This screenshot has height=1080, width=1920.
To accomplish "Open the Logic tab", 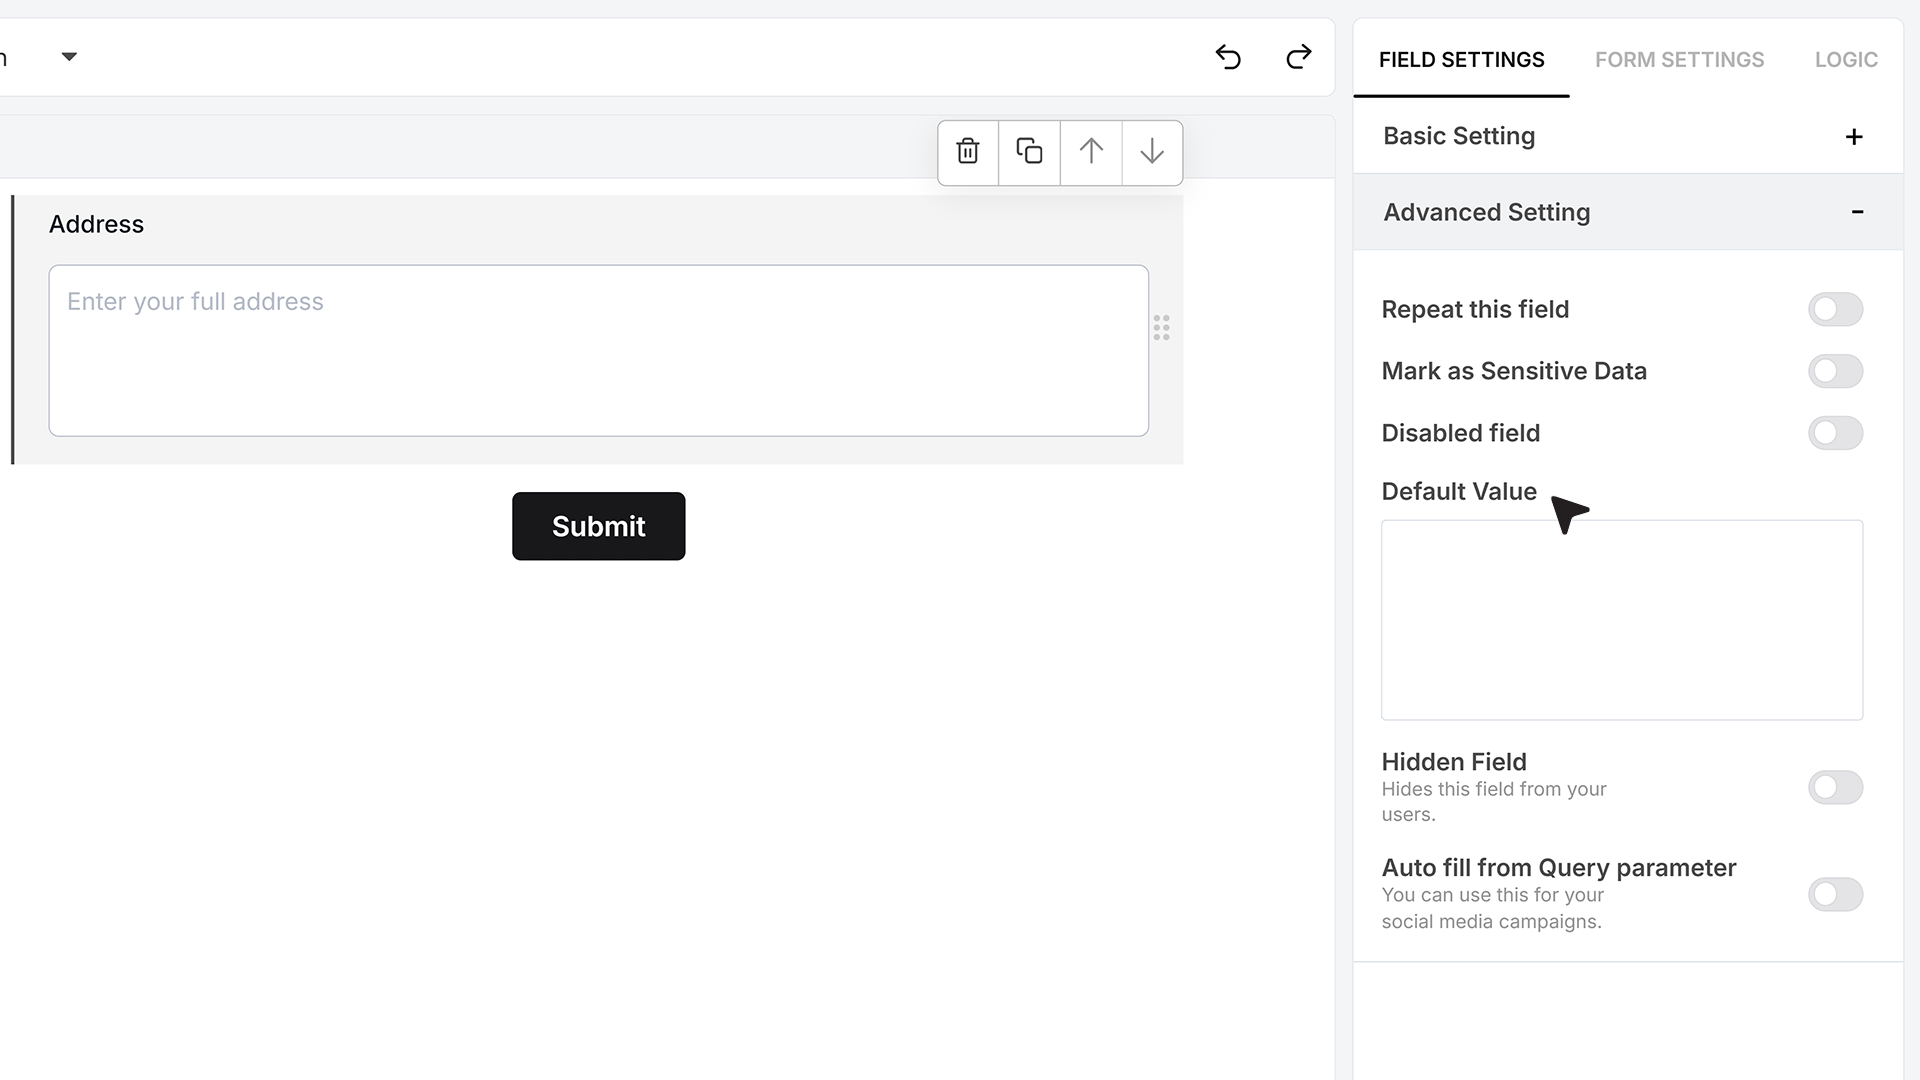I will click(1846, 60).
